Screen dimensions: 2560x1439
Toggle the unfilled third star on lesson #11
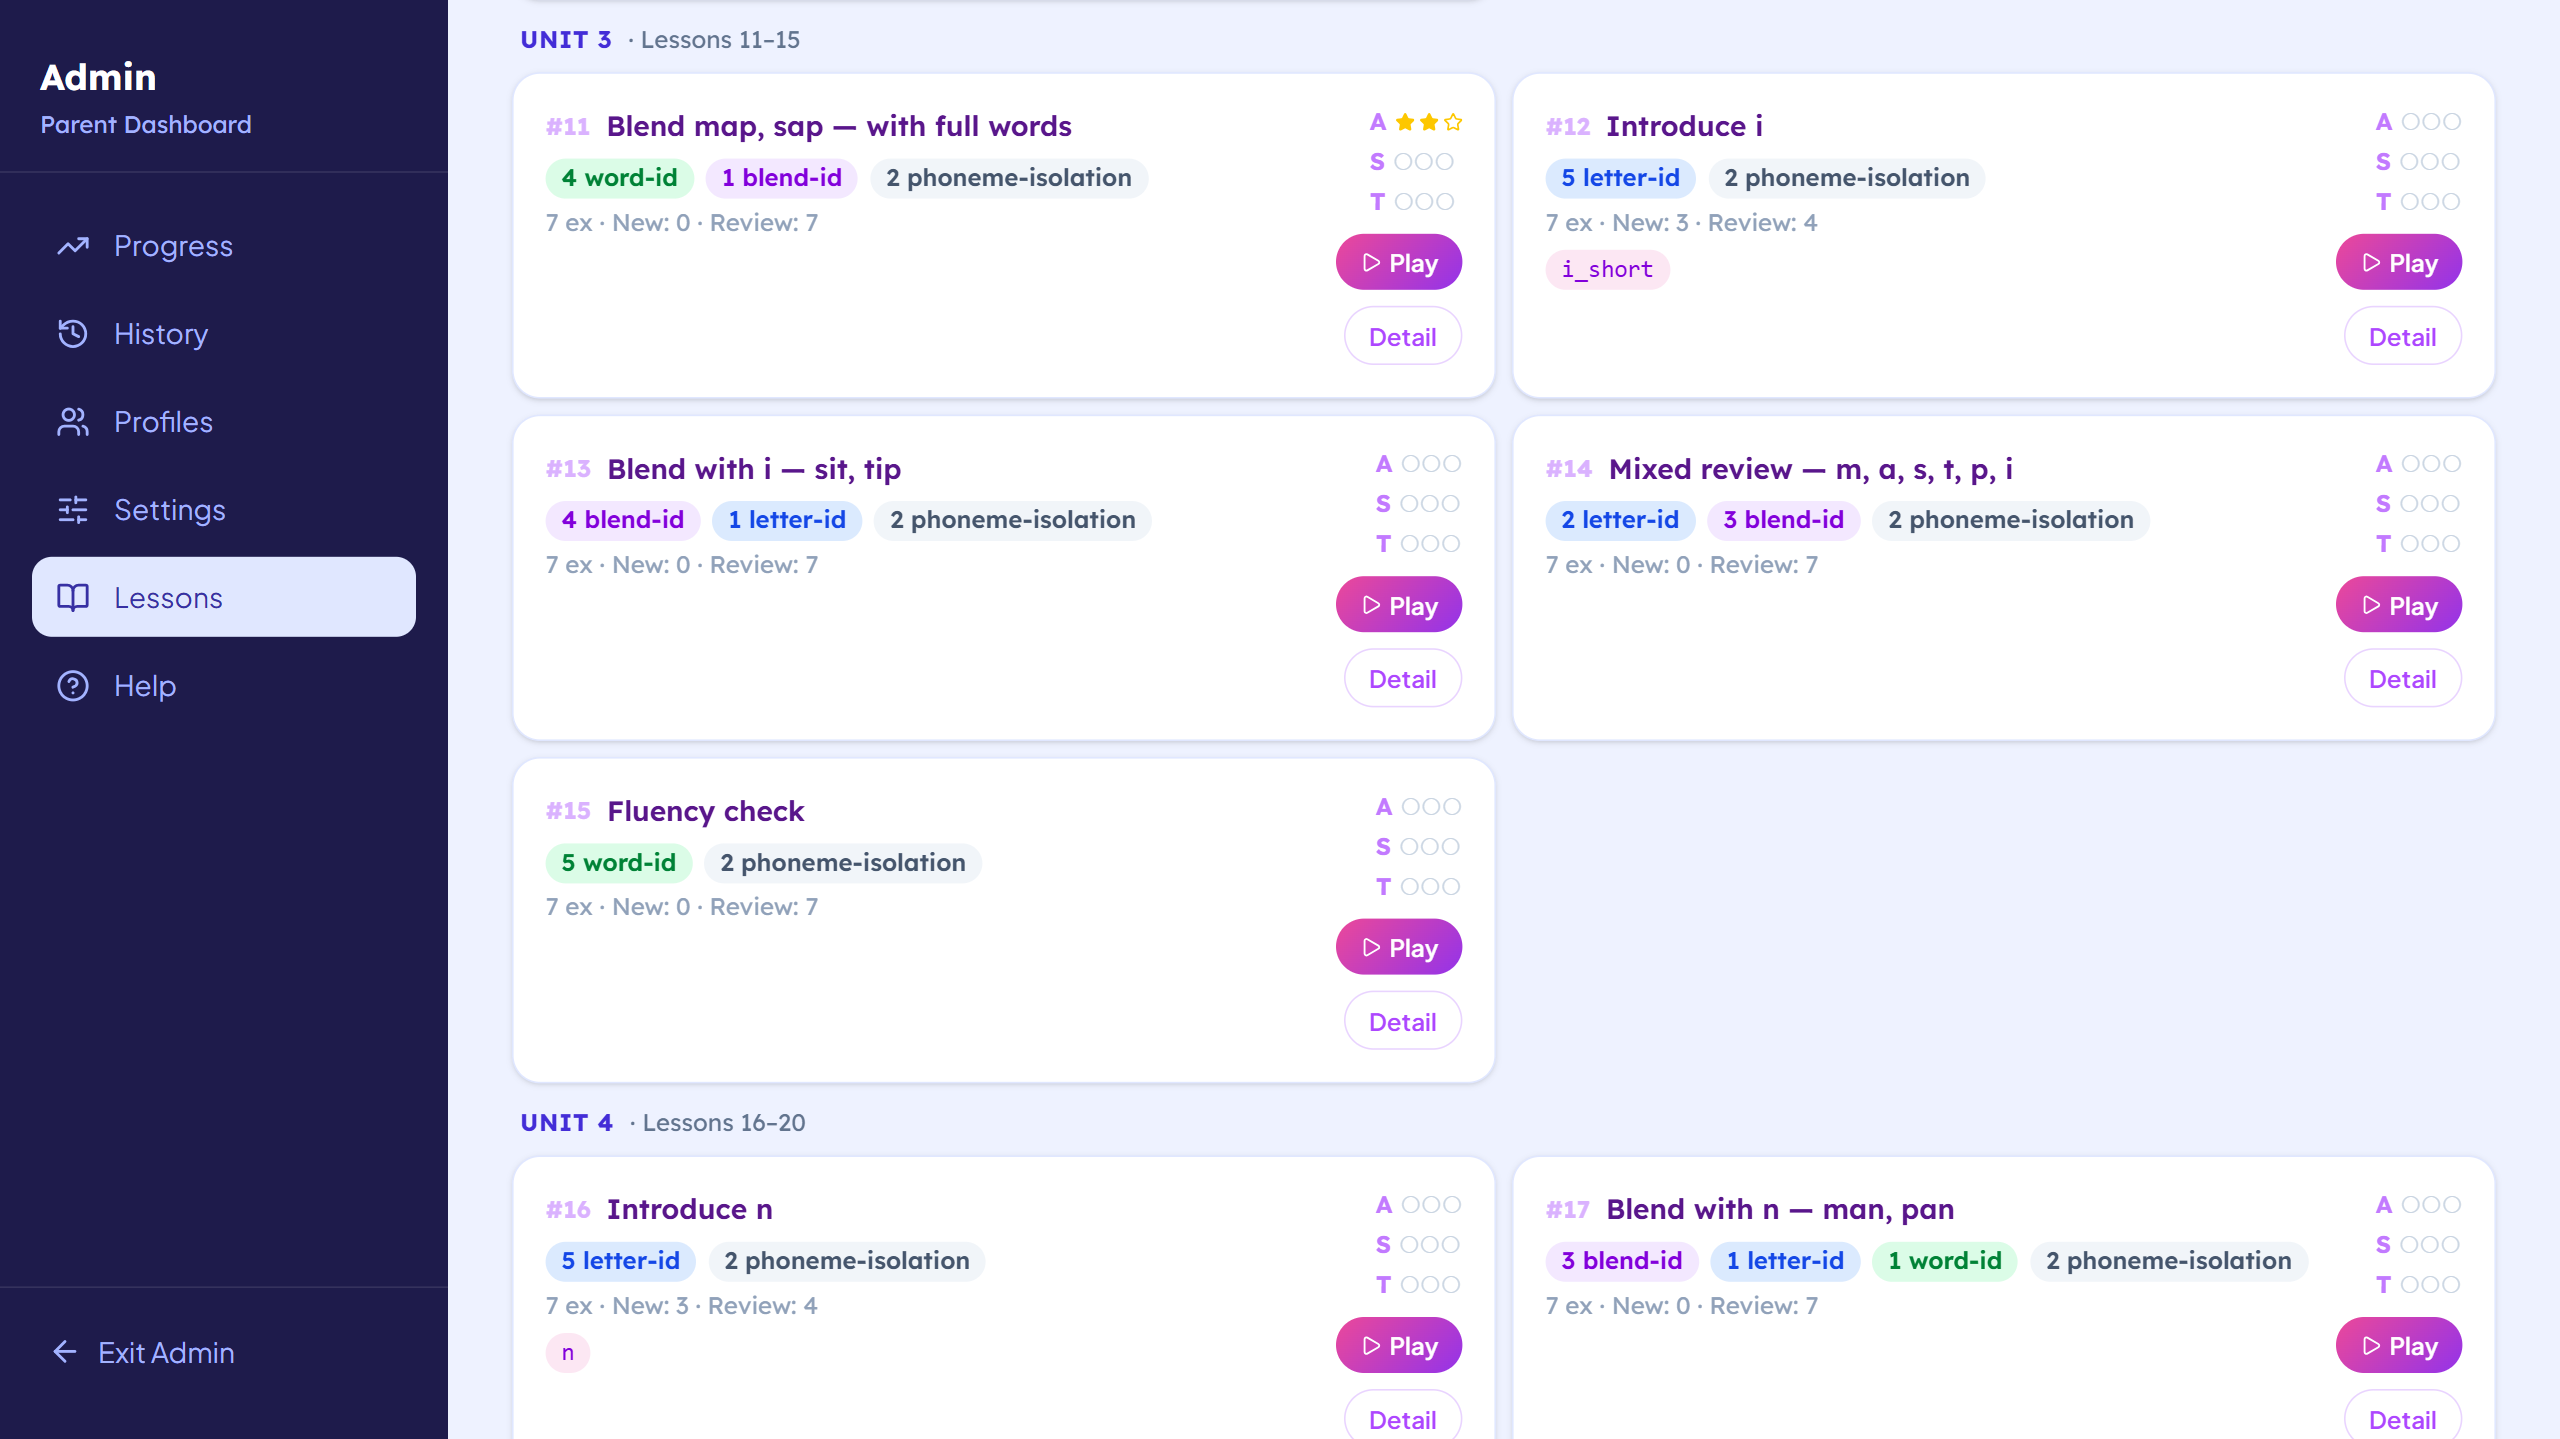(x=1453, y=121)
